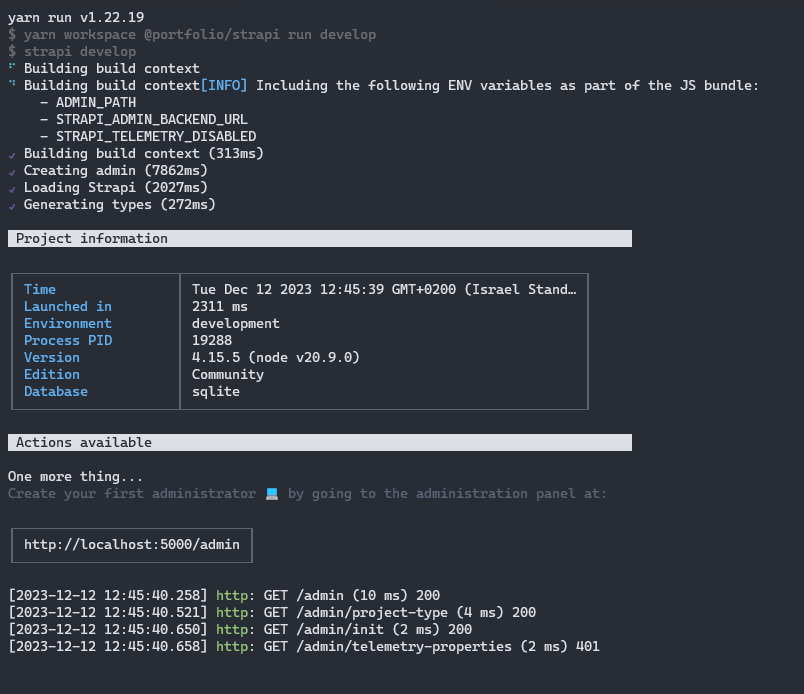Click the 'One more thing...' line
This screenshot has width=804, height=694.
(75, 477)
